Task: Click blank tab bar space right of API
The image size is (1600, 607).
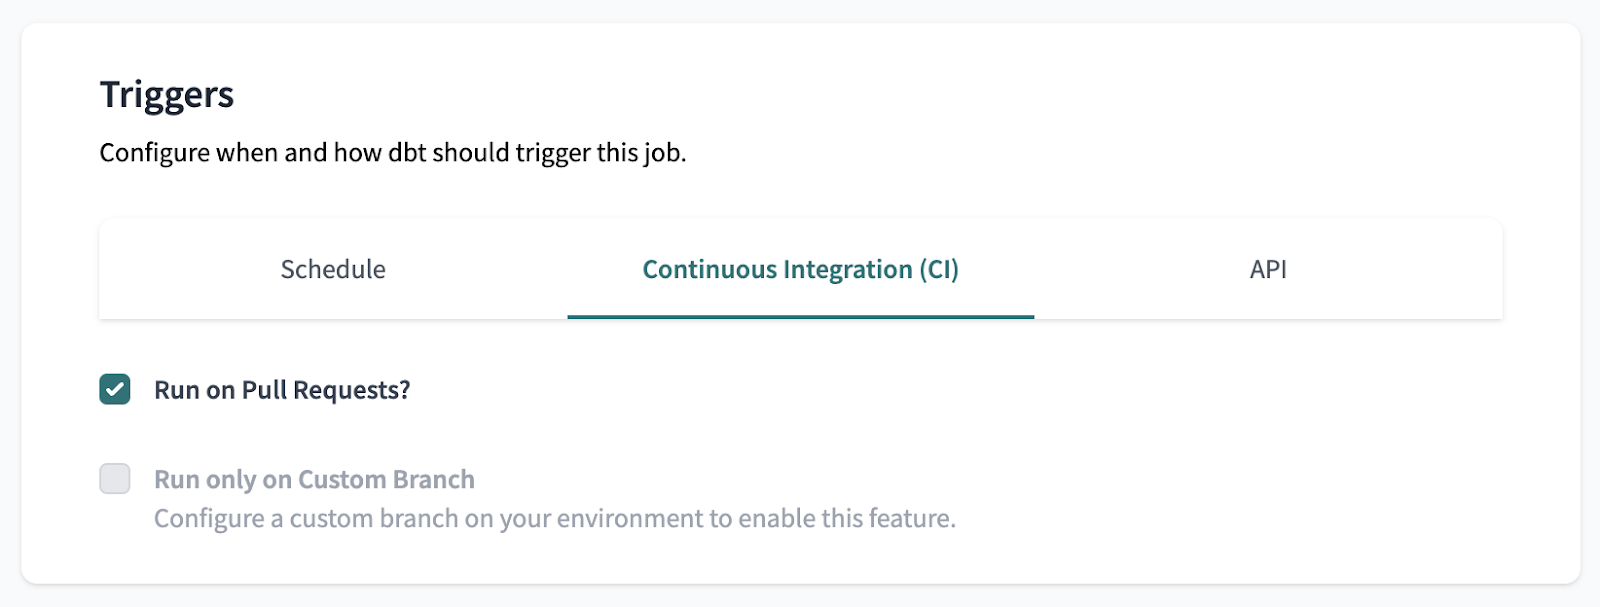Action: 1420,269
